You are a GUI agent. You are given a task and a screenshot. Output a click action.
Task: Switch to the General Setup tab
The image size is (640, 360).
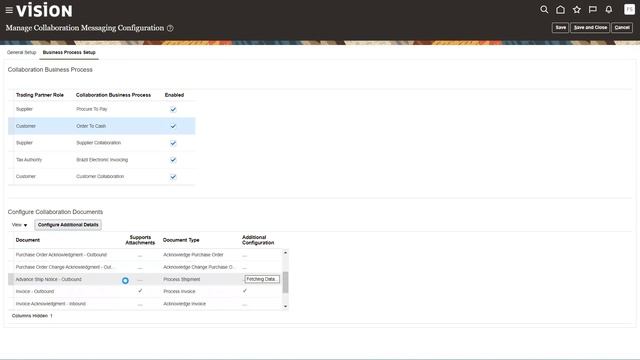[x=22, y=52]
